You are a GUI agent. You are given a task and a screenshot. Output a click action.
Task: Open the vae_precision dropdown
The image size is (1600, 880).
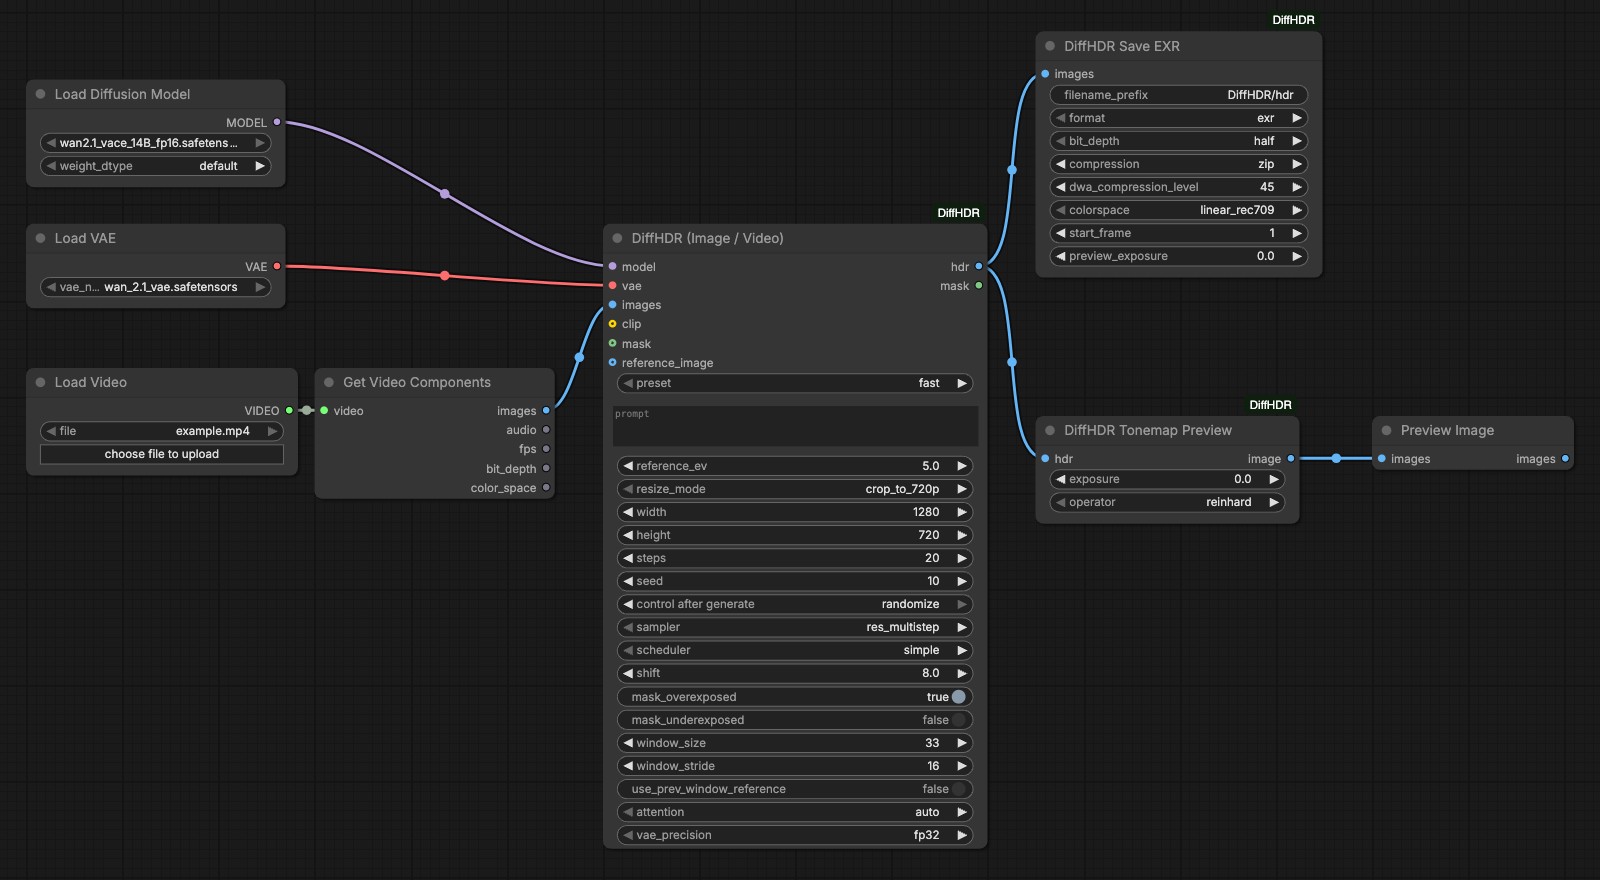[x=795, y=835]
